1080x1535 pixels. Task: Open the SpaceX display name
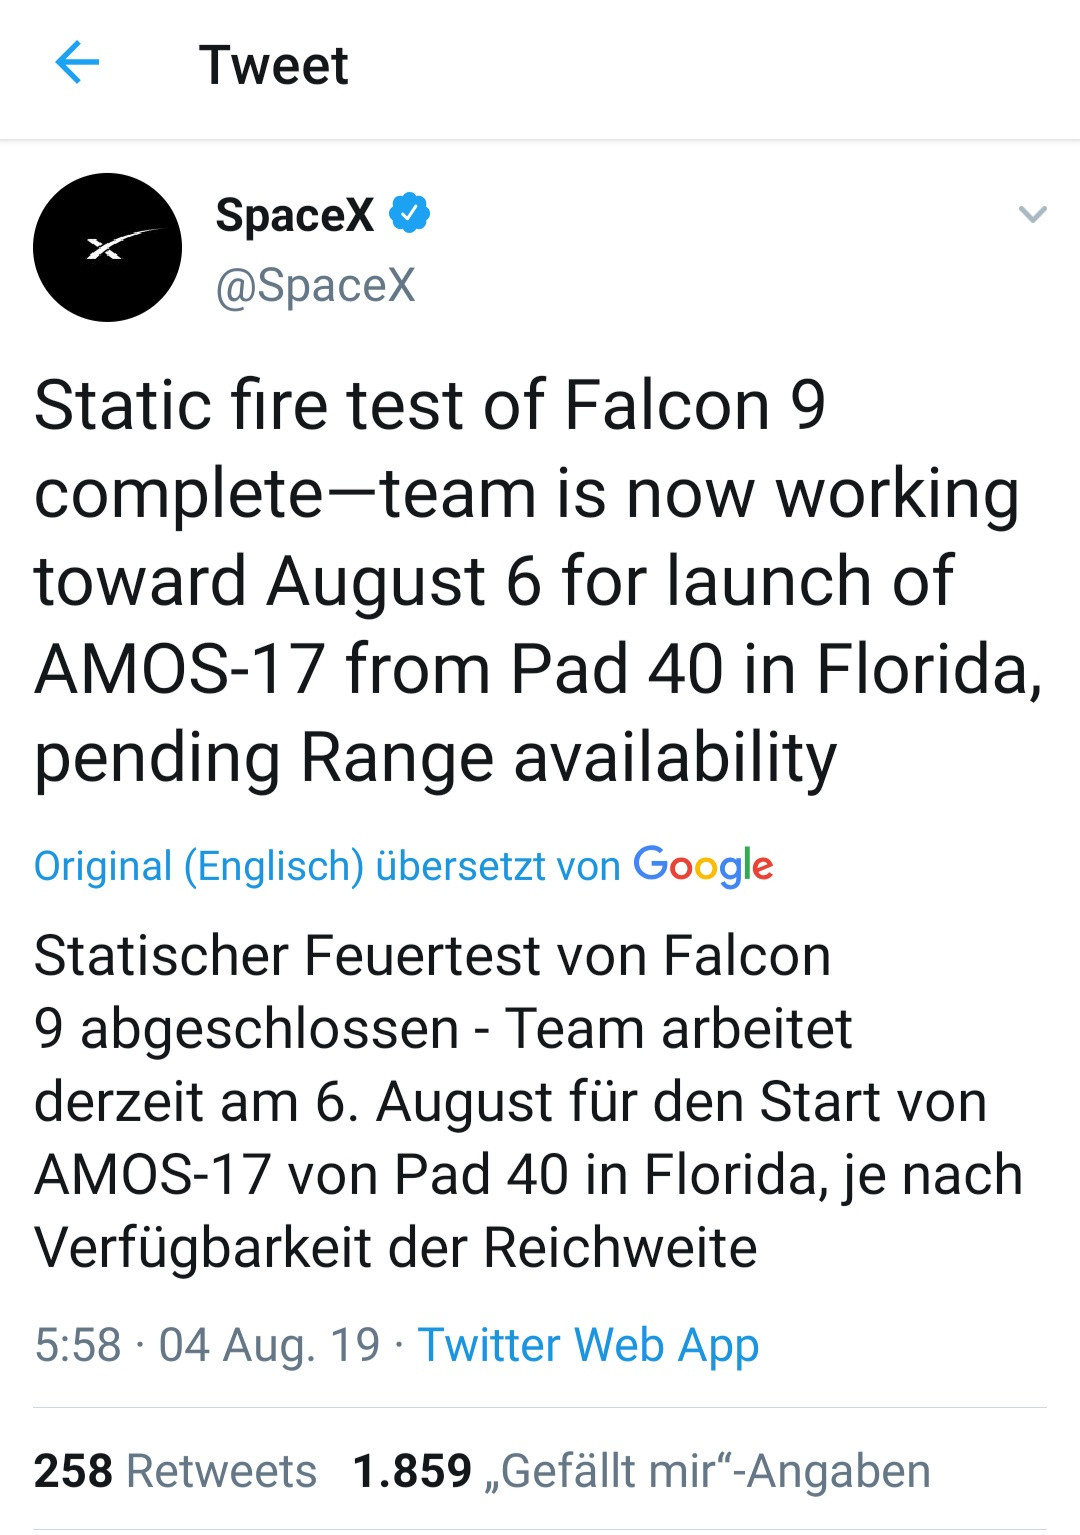point(294,214)
